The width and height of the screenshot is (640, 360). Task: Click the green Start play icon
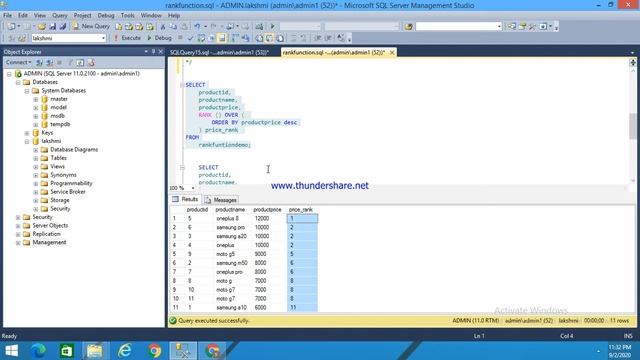273,27
